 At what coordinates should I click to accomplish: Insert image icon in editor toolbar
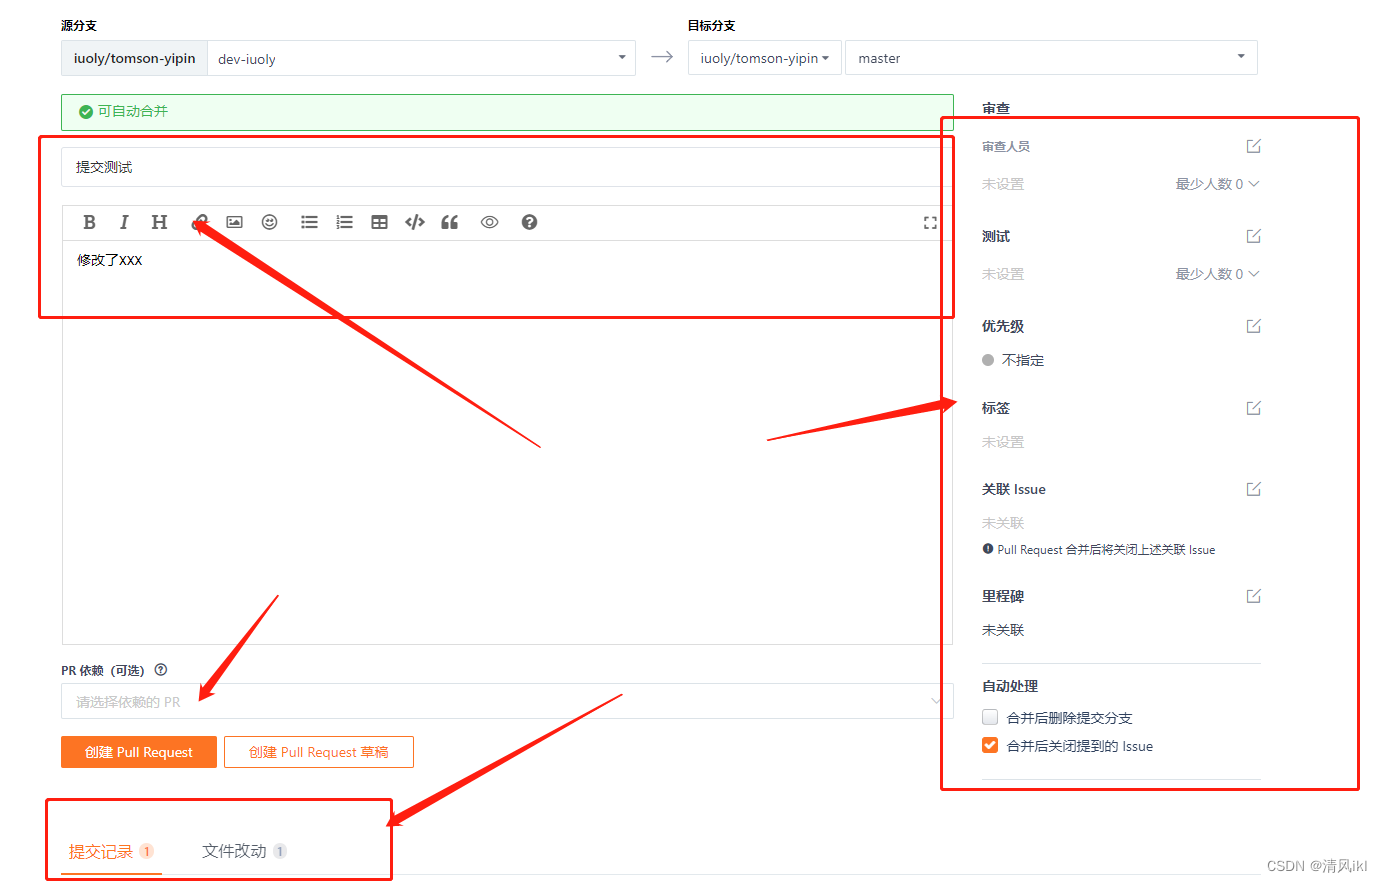click(234, 222)
